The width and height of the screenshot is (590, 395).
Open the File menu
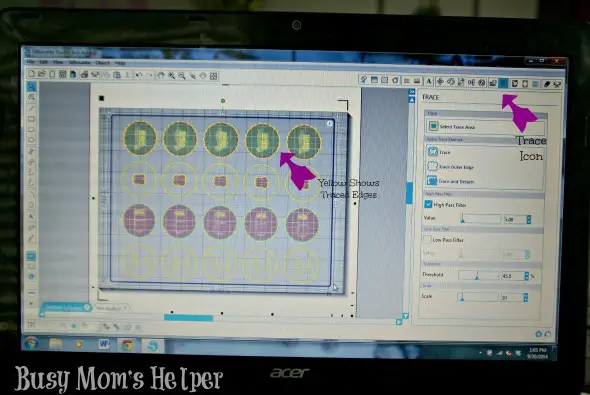tap(31, 62)
